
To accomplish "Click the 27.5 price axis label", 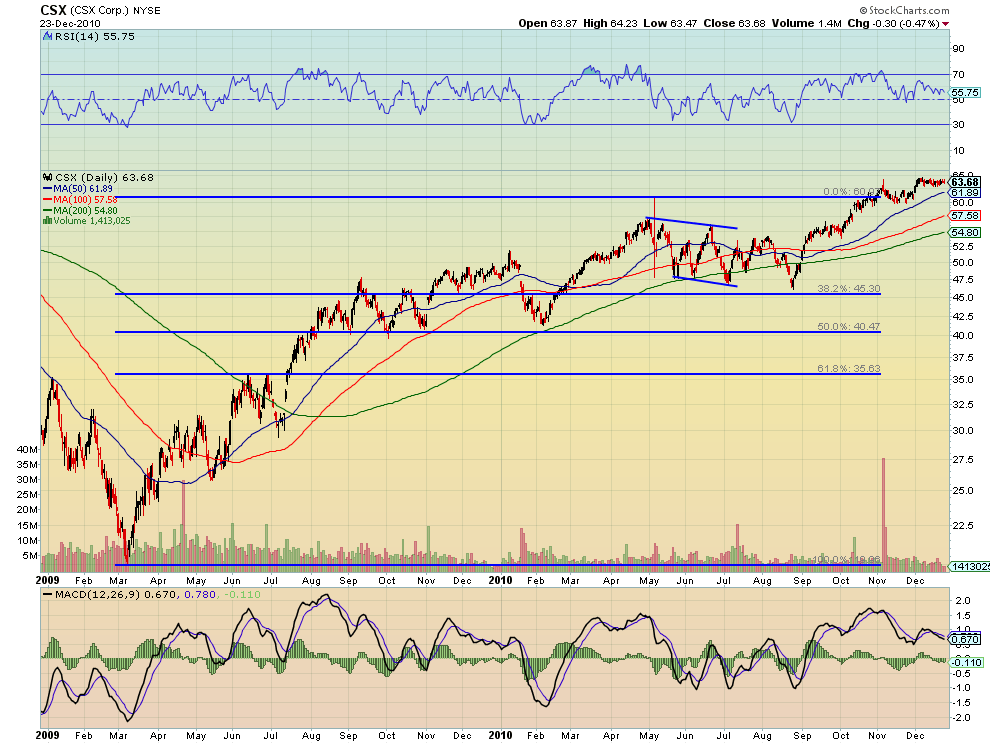I will [961, 460].
